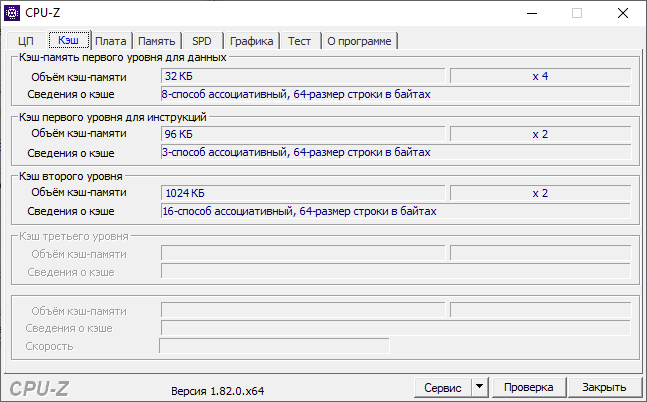Click the CPU-Z app icon in title bar
Viewport: 647px width, 402px height.
12,13
